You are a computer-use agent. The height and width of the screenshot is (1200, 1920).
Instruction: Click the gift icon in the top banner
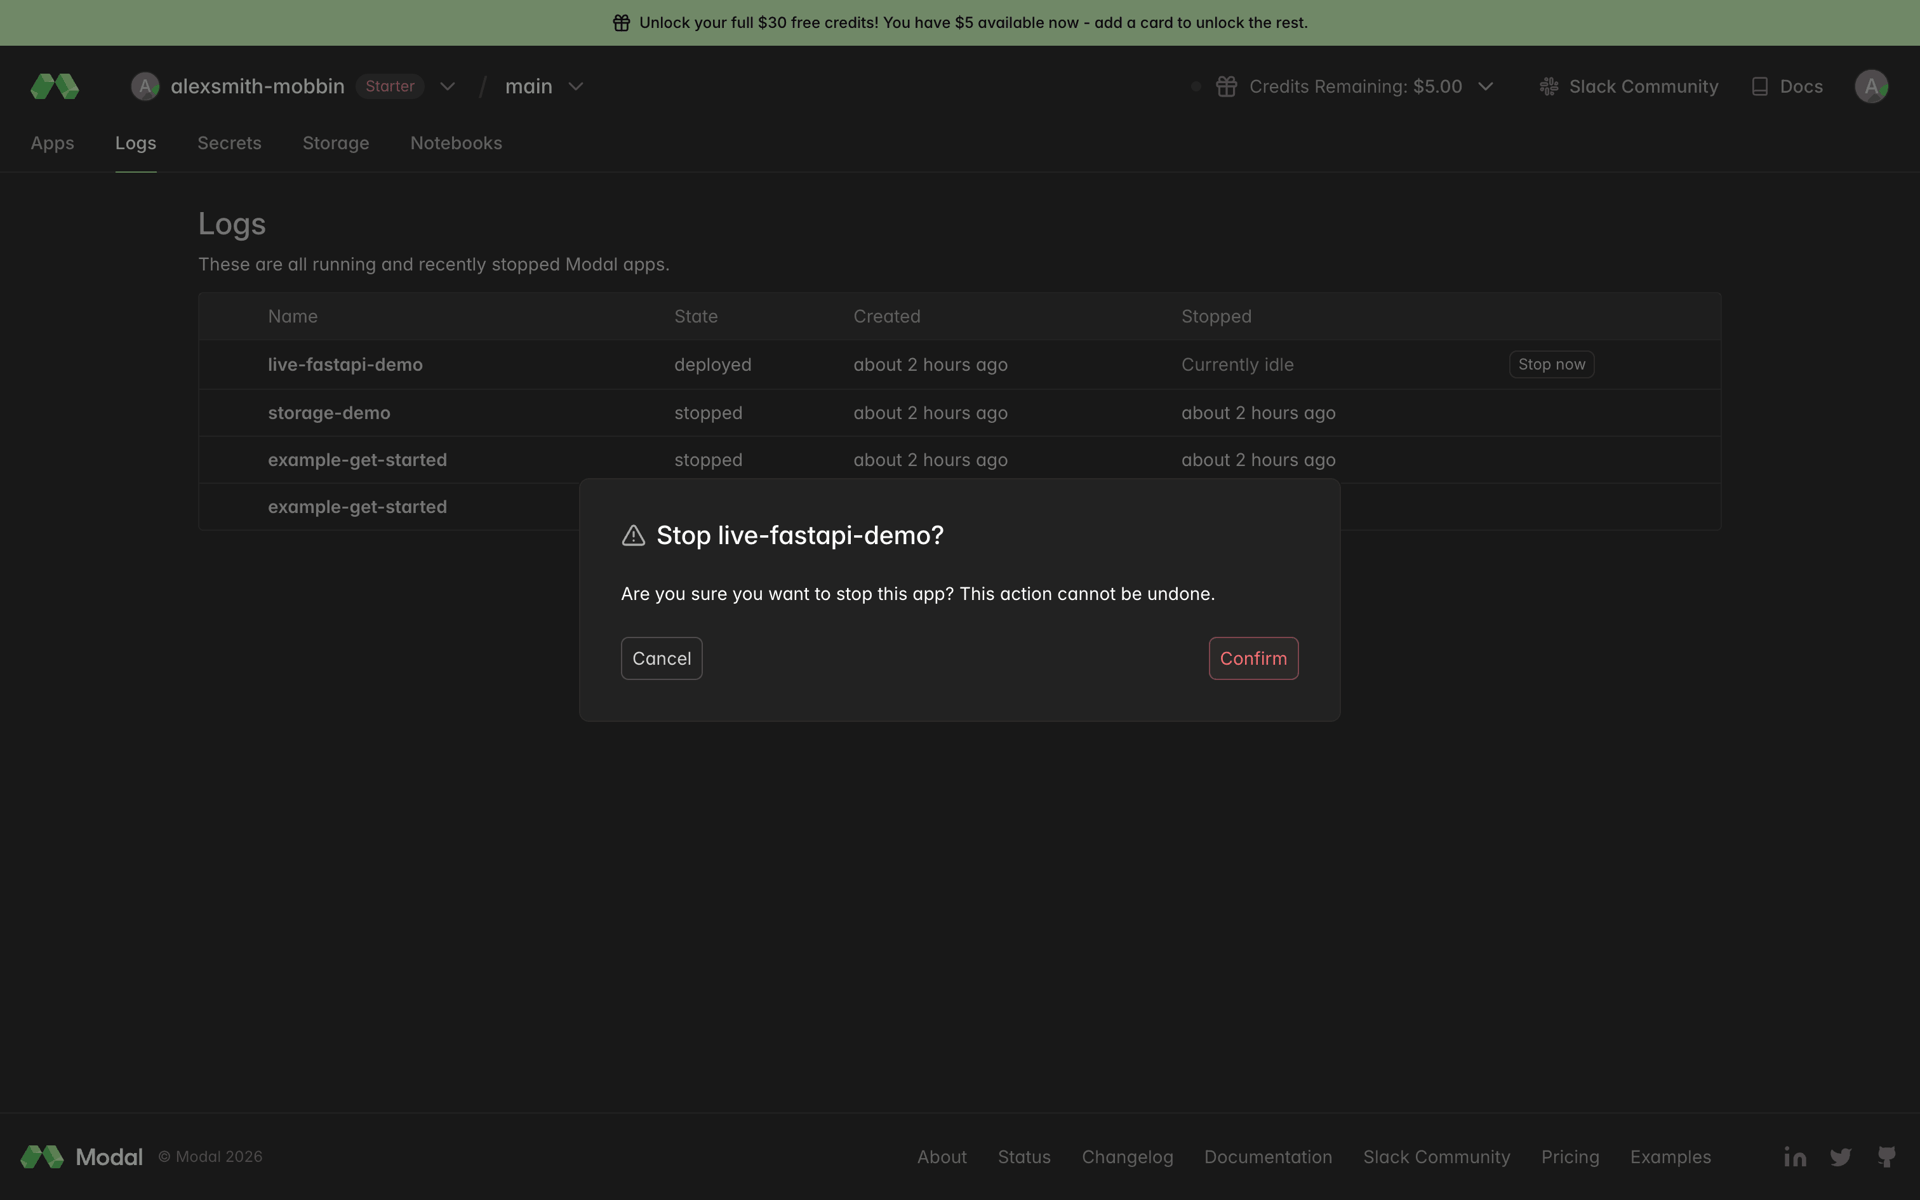[x=621, y=23]
